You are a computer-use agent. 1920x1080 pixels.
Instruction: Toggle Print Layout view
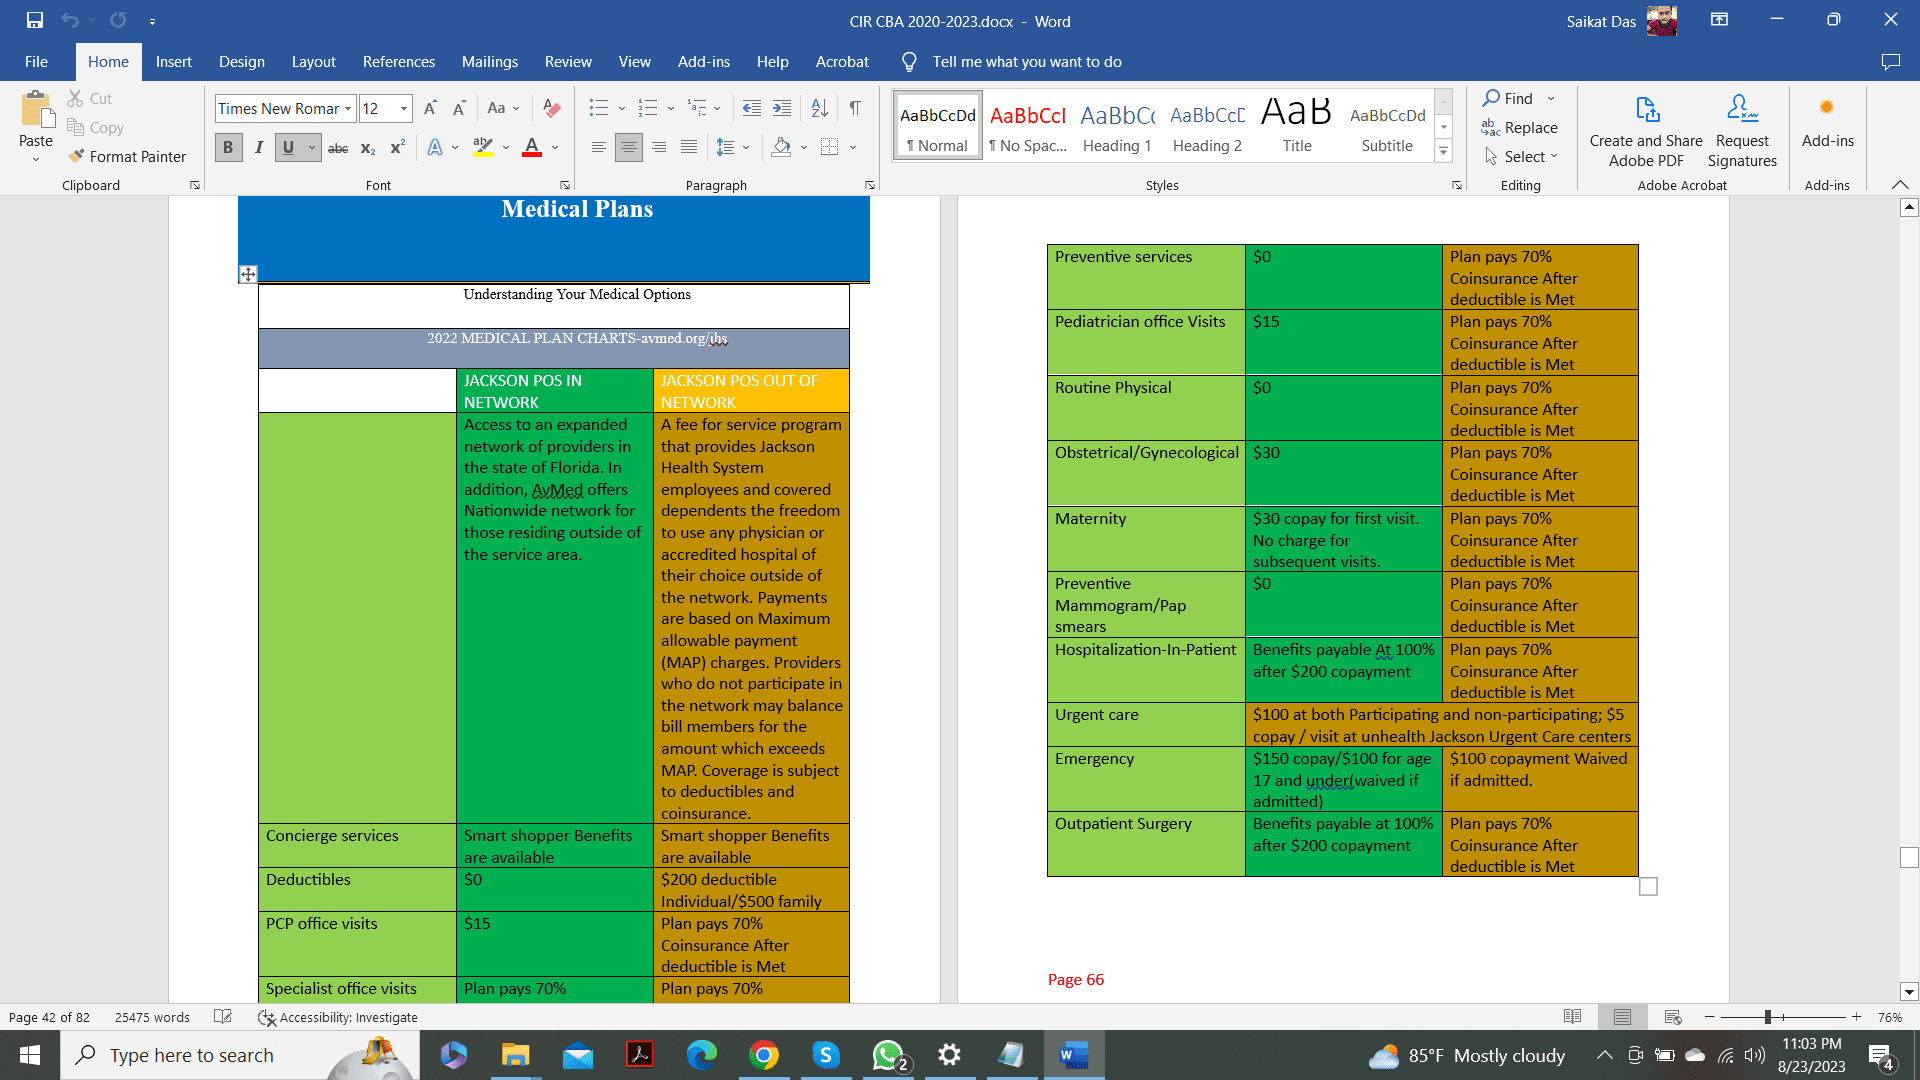1622,1017
